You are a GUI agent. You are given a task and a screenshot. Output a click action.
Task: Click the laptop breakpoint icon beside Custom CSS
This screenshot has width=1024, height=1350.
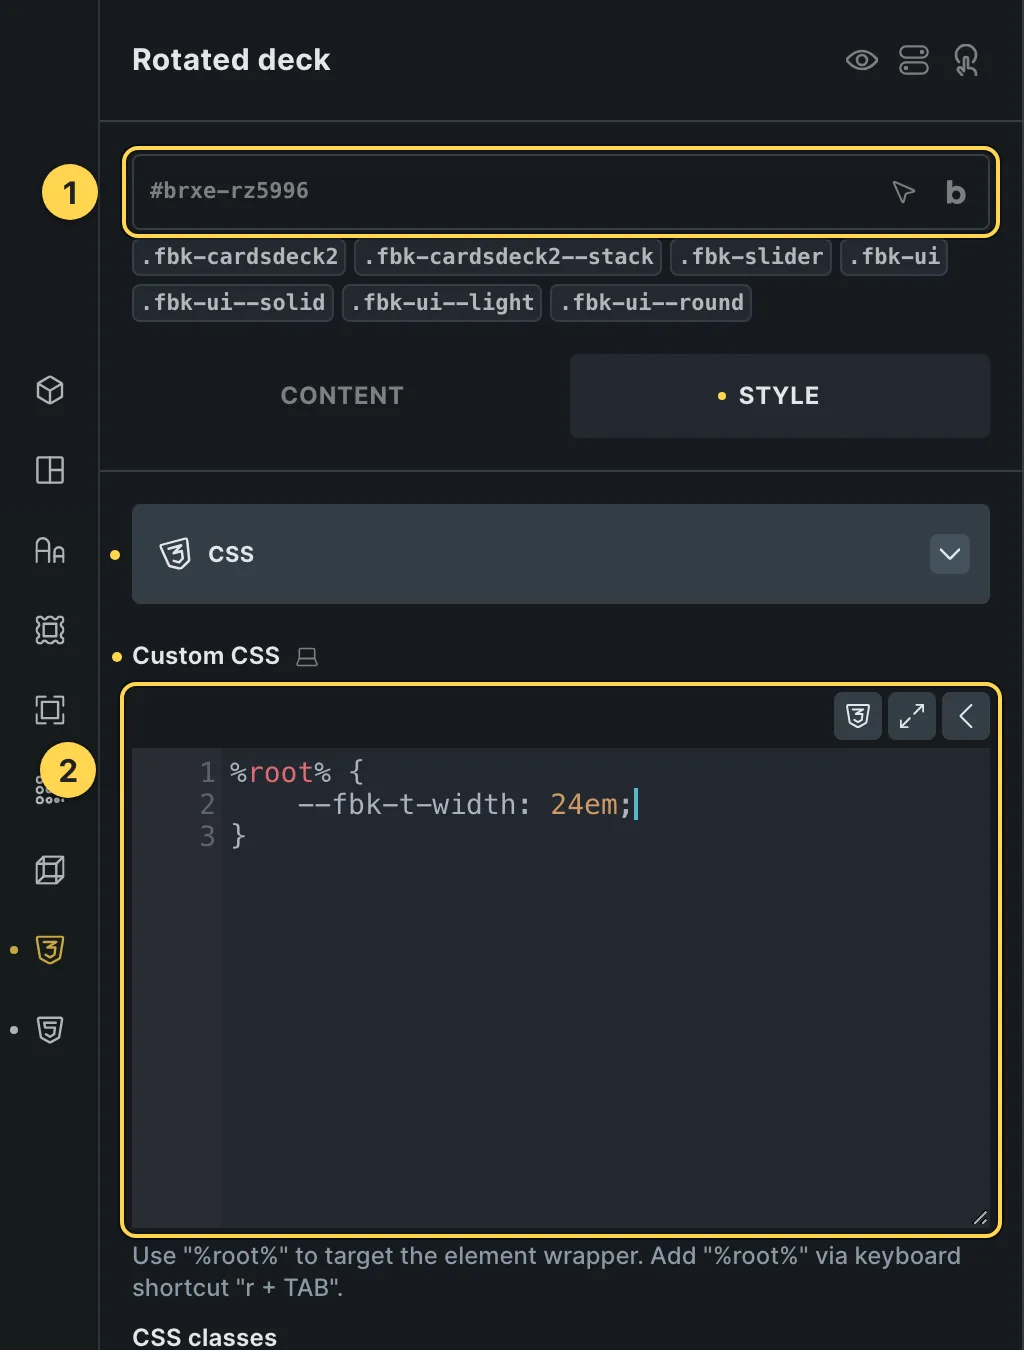(307, 657)
